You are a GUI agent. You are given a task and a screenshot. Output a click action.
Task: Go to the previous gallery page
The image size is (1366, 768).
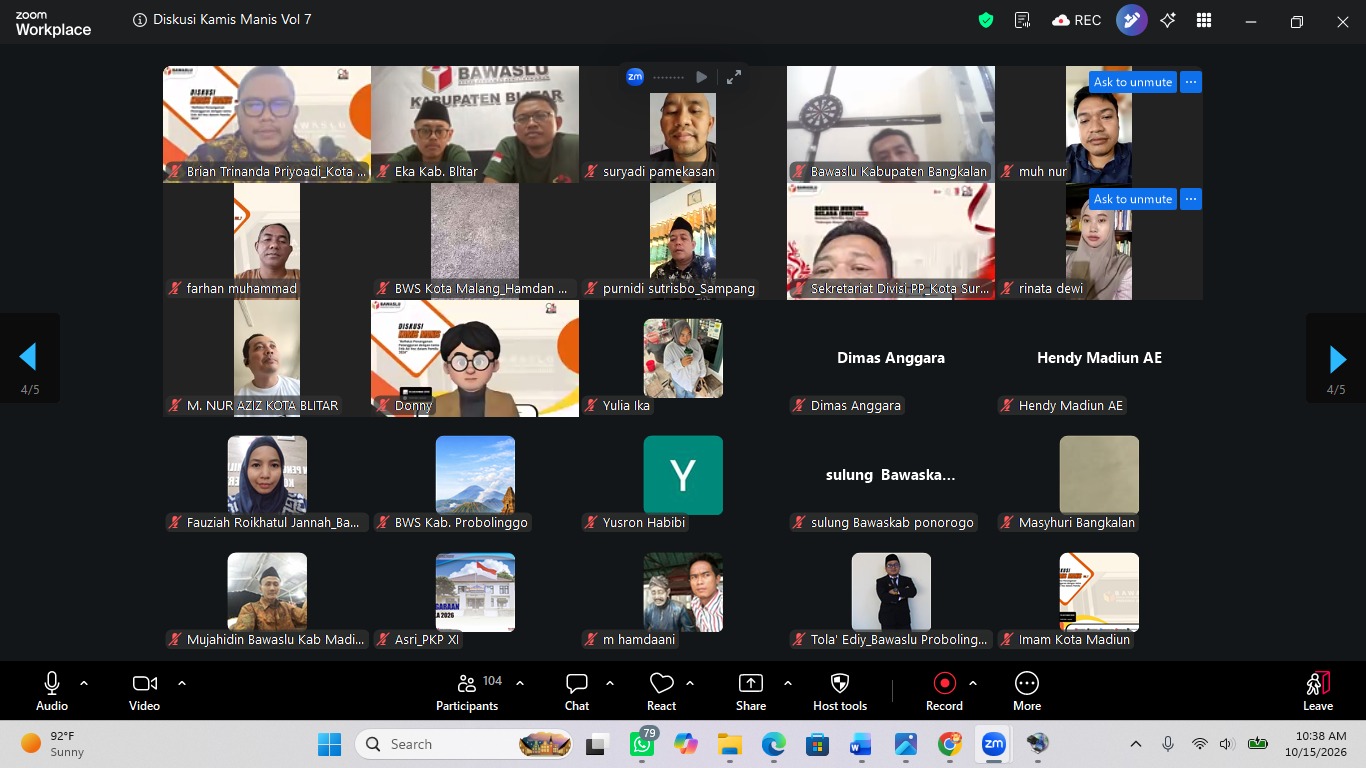tap(28, 359)
